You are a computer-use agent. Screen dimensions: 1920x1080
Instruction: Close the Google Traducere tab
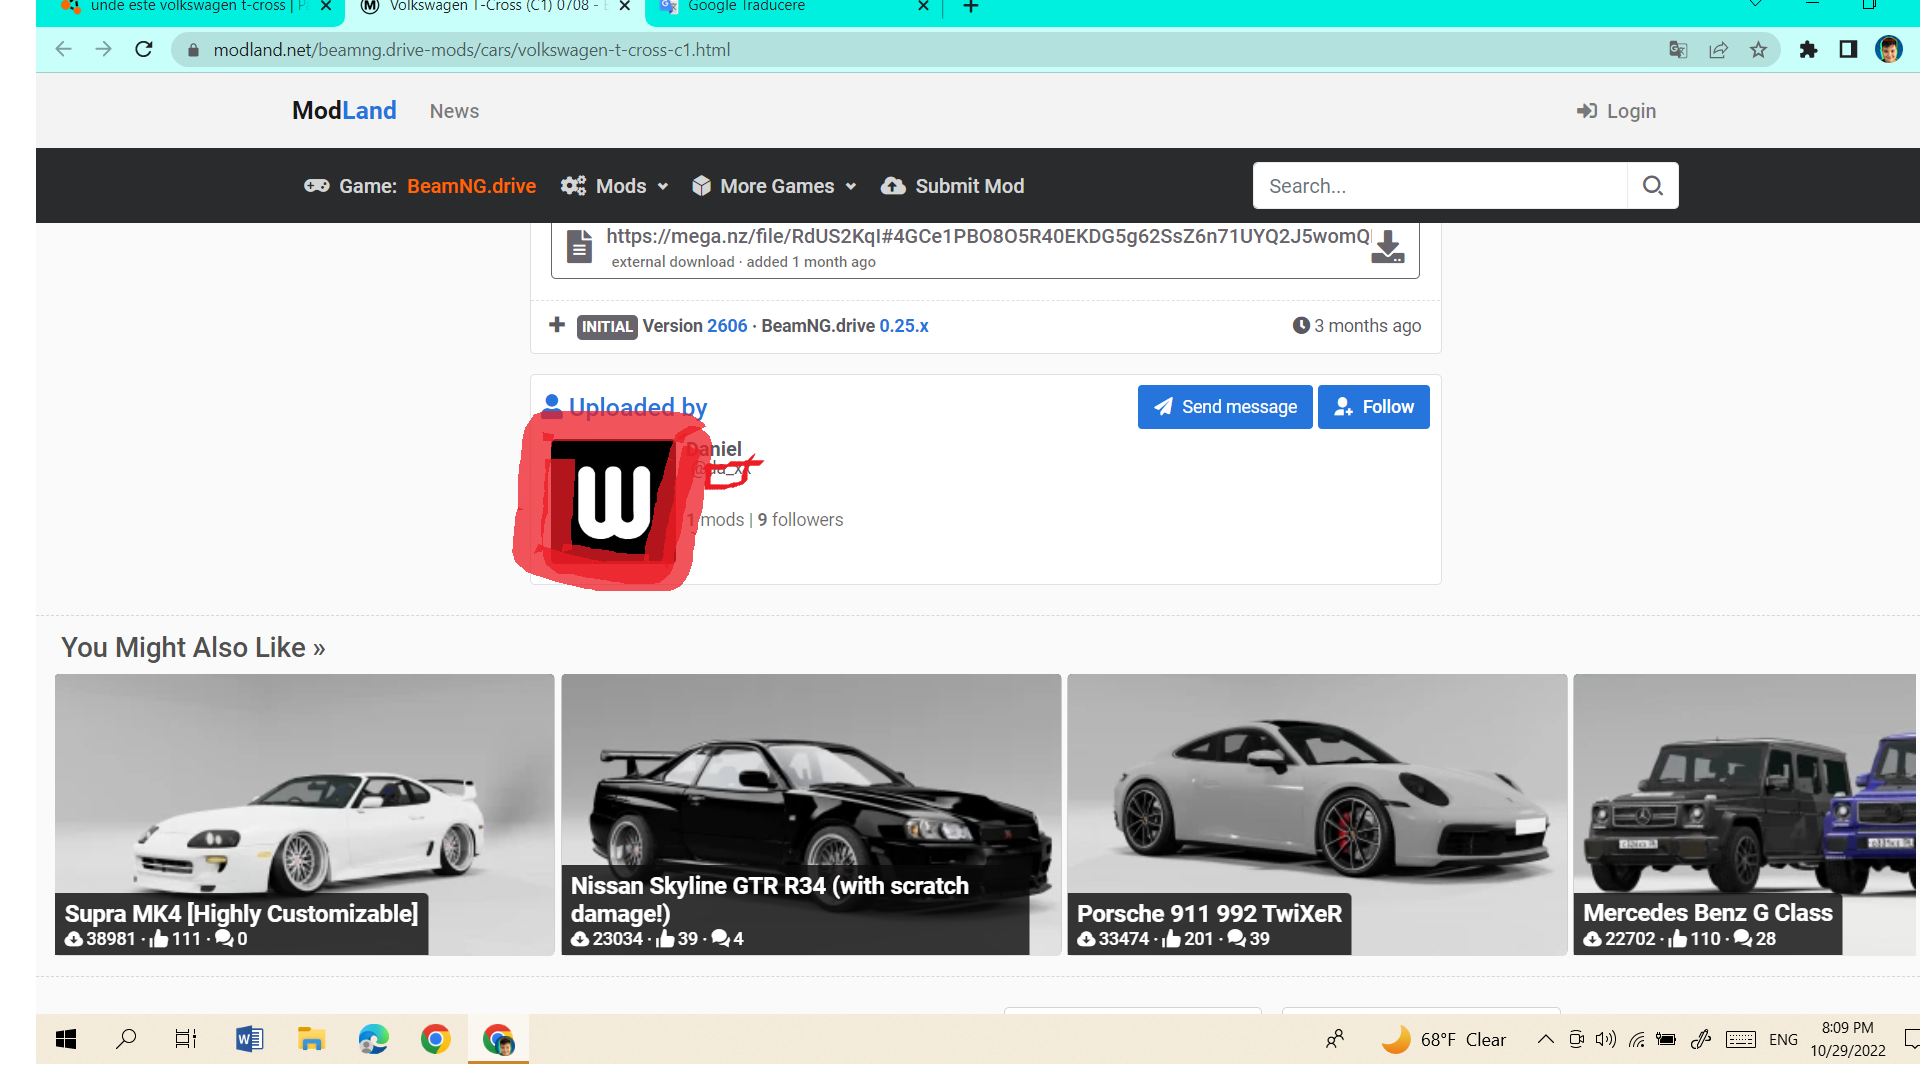click(x=923, y=7)
